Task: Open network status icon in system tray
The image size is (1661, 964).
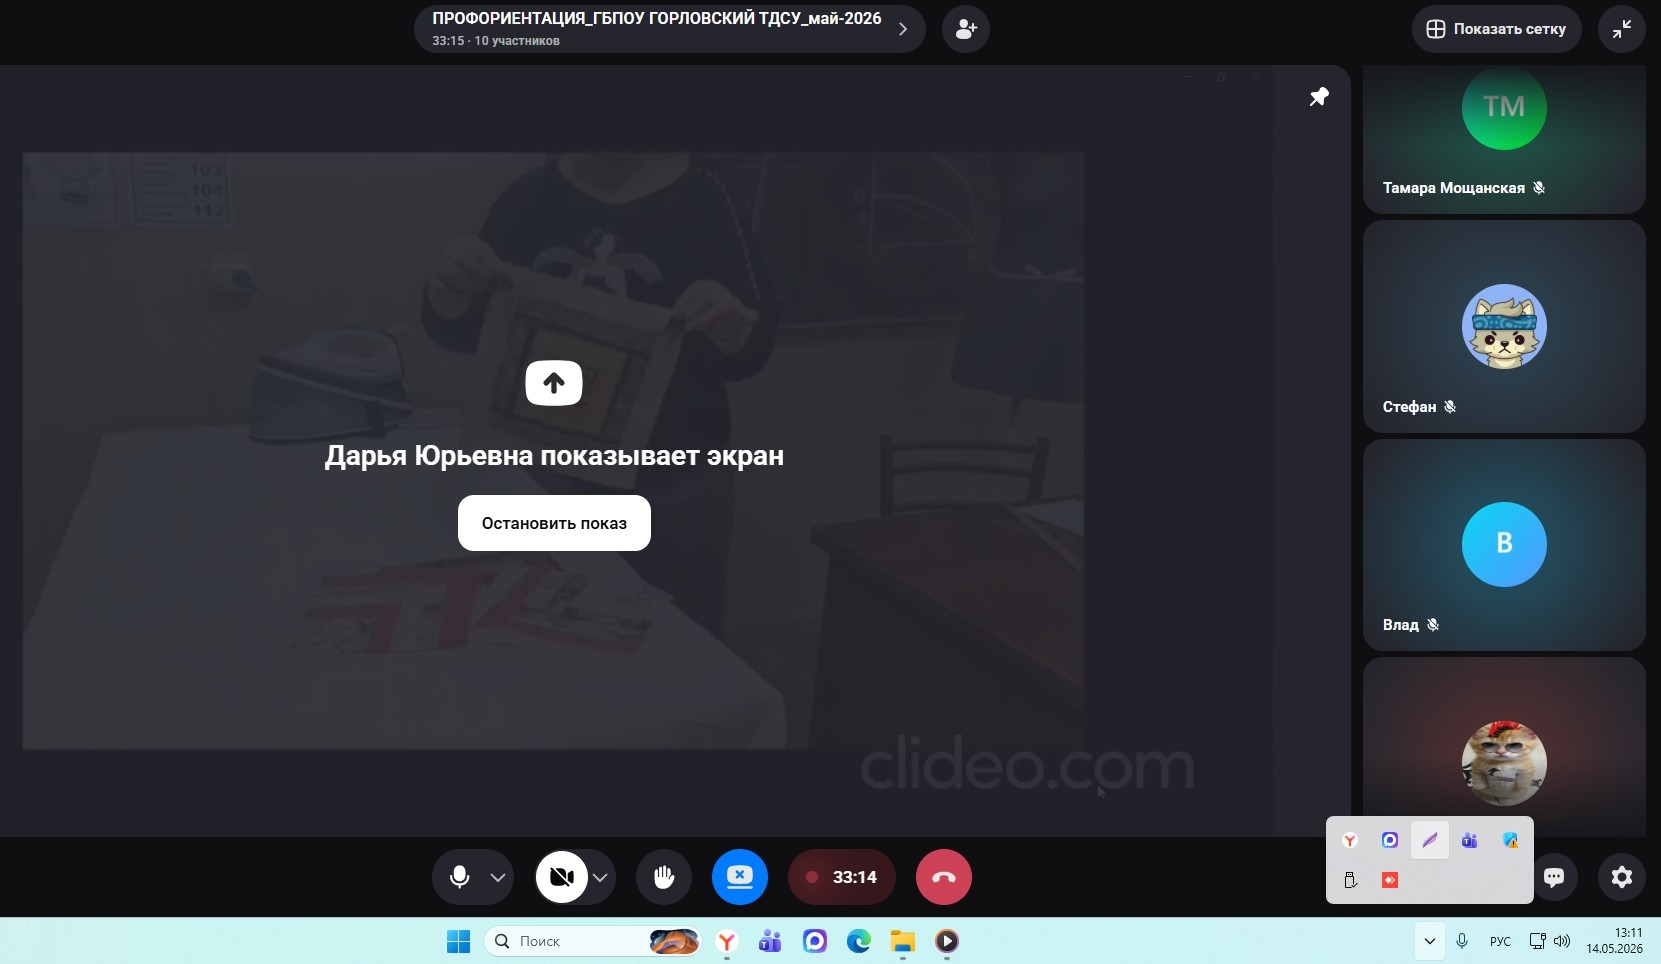Action: [1537, 941]
